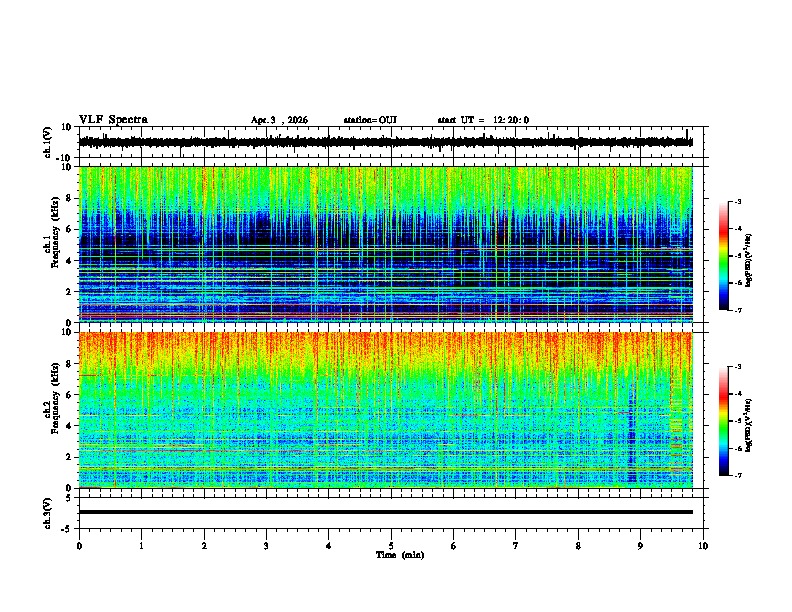Click the "4" kHz tick on ch.2 spectrogram
The image size is (792, 612).
coord(69,426)
